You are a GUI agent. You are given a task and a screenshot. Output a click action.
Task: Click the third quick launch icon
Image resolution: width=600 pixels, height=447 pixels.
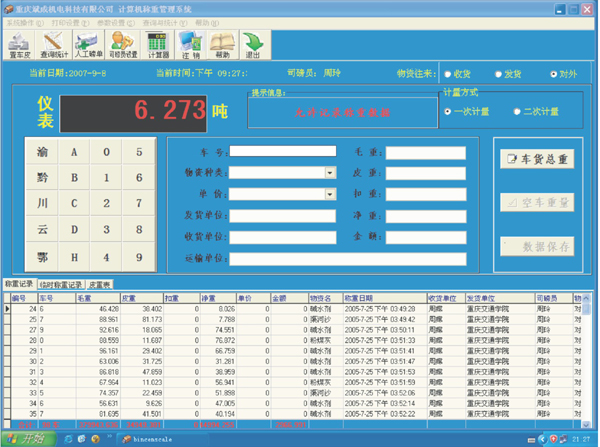click(96, 439)
